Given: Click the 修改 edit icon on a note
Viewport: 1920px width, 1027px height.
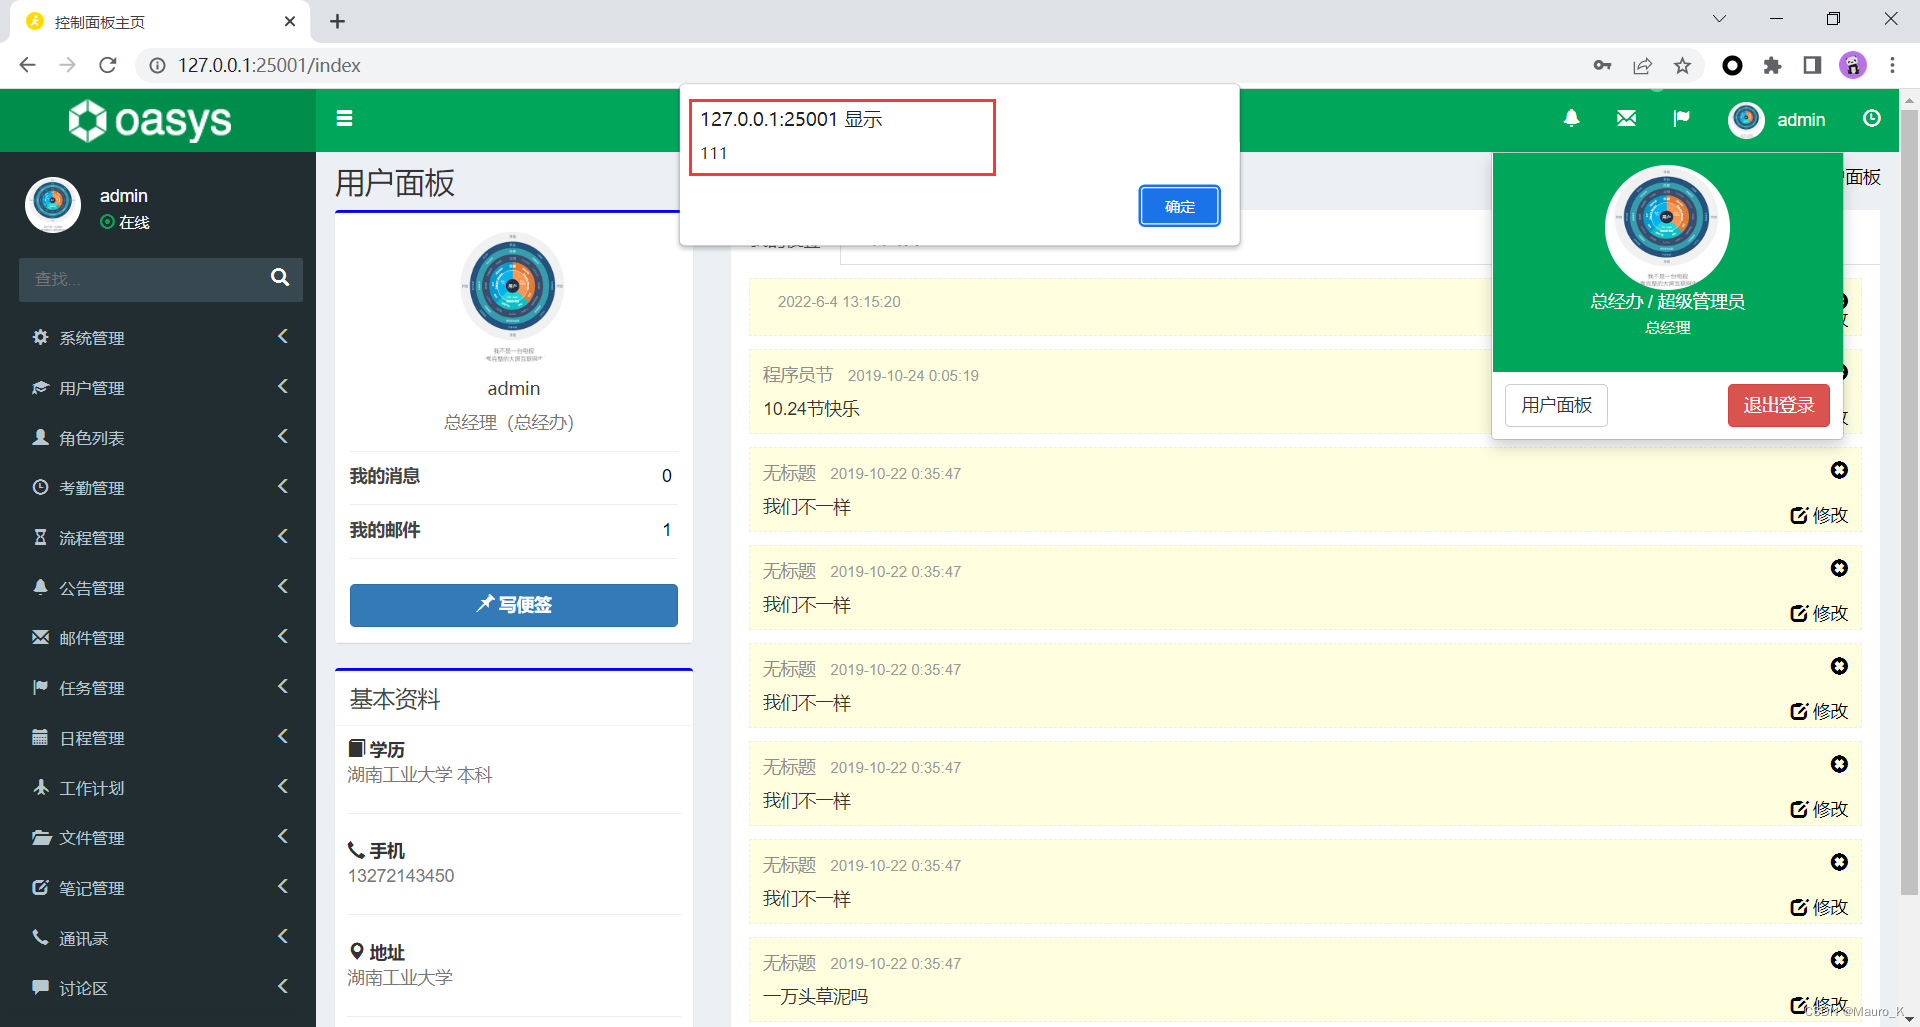Looking at the screenshot, I should coord(1819,515).
